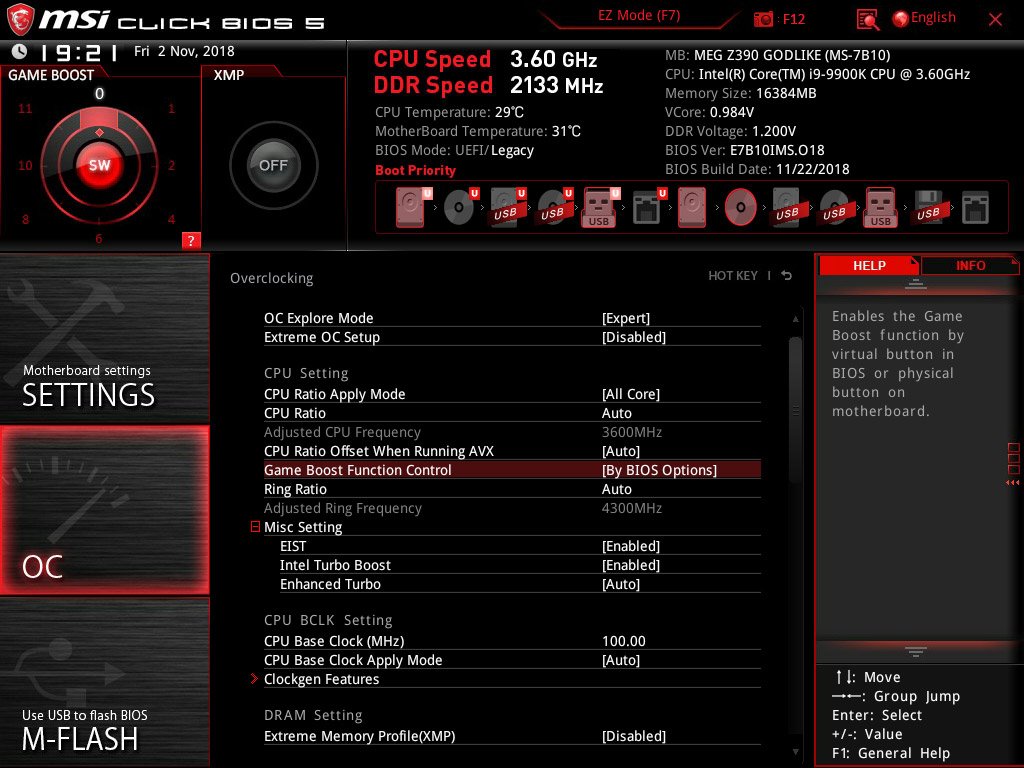Image resolution: width=1024 pixels, height=768 pixels.
Task: Change the Intel Turbo Boost Enabled value
Action: (631, 565)
